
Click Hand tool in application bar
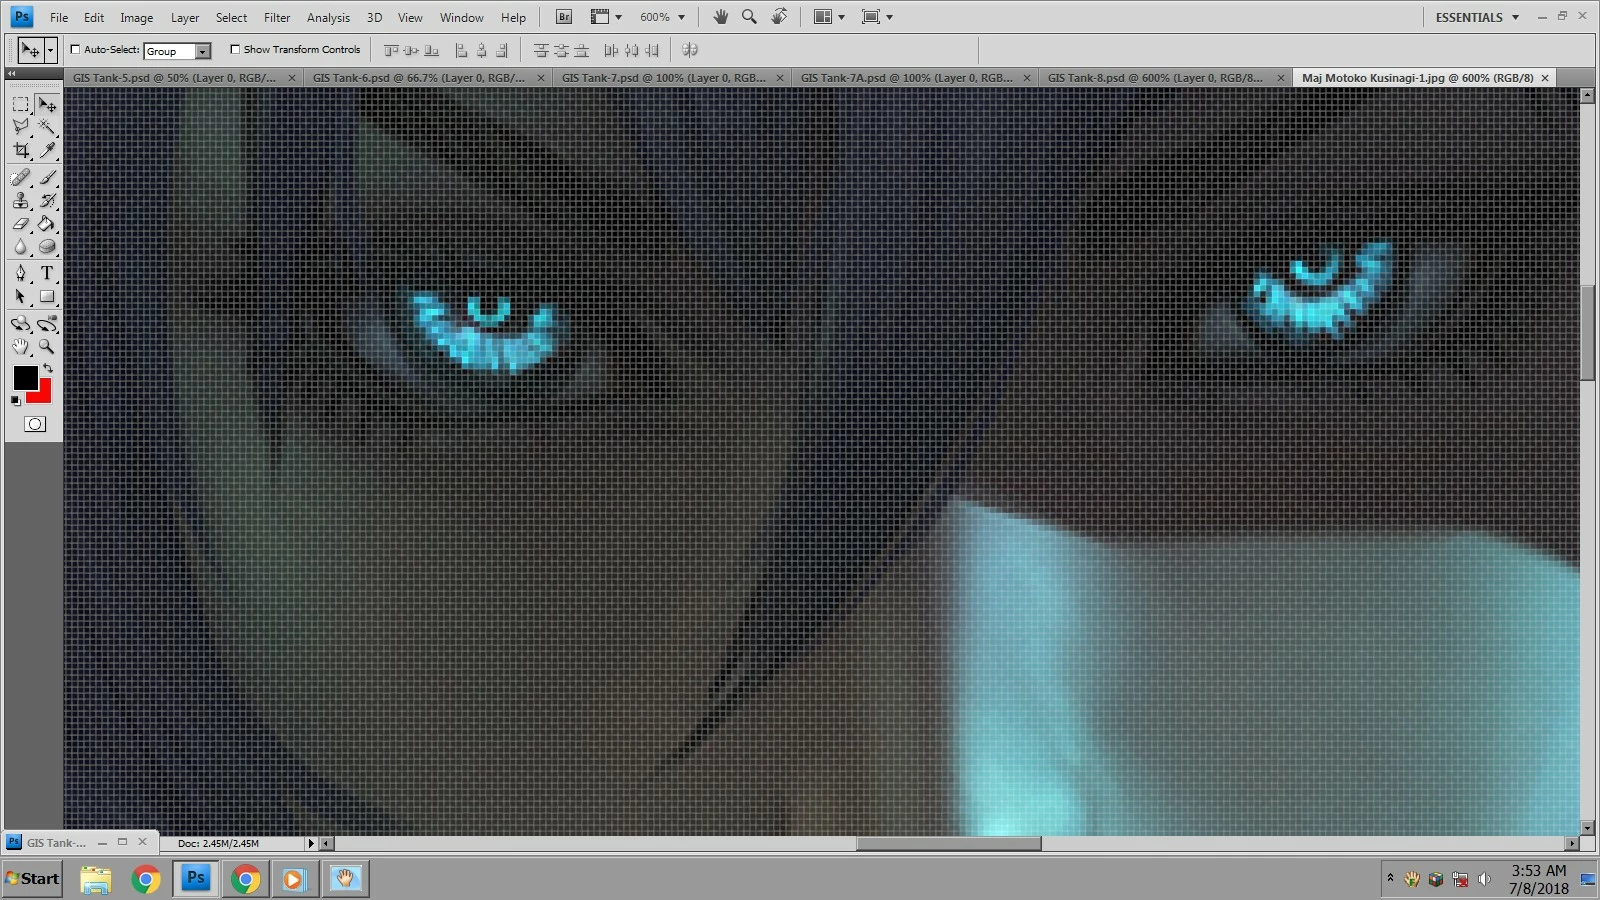[720, 17]
